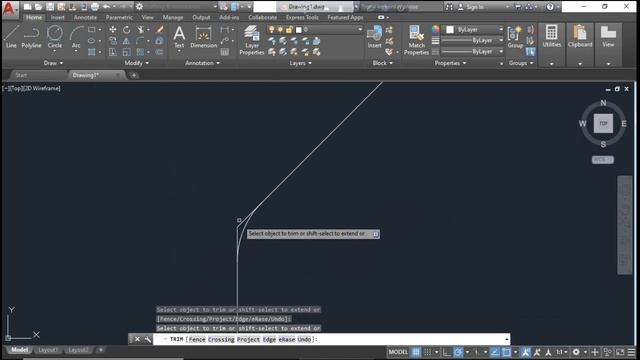
Task: Switch to the Start file tab
Action: coord(21,75)
